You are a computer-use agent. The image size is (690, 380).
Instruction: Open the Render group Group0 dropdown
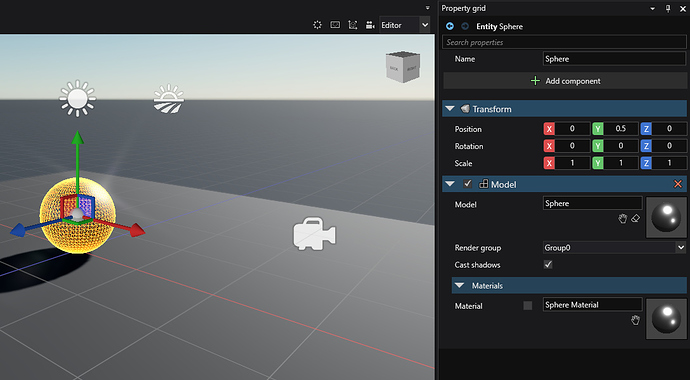[614, 248]
